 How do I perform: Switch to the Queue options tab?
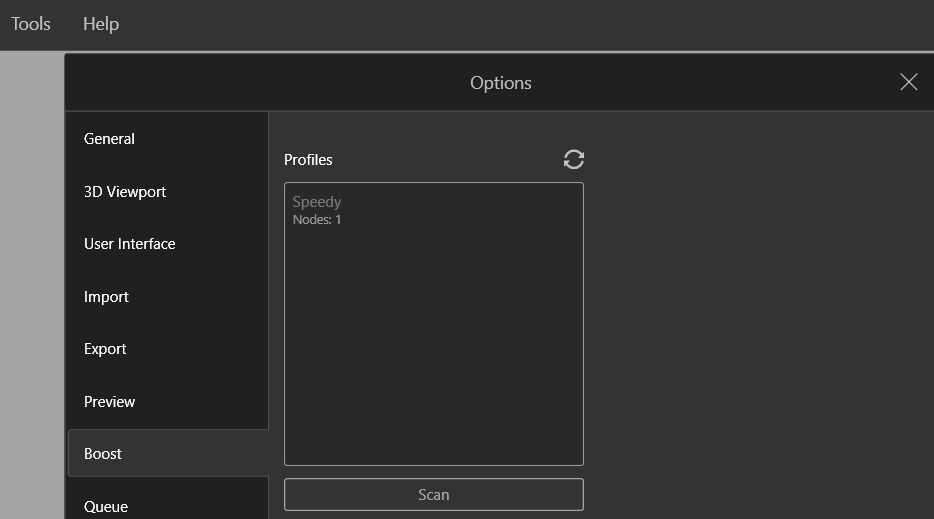106,506
